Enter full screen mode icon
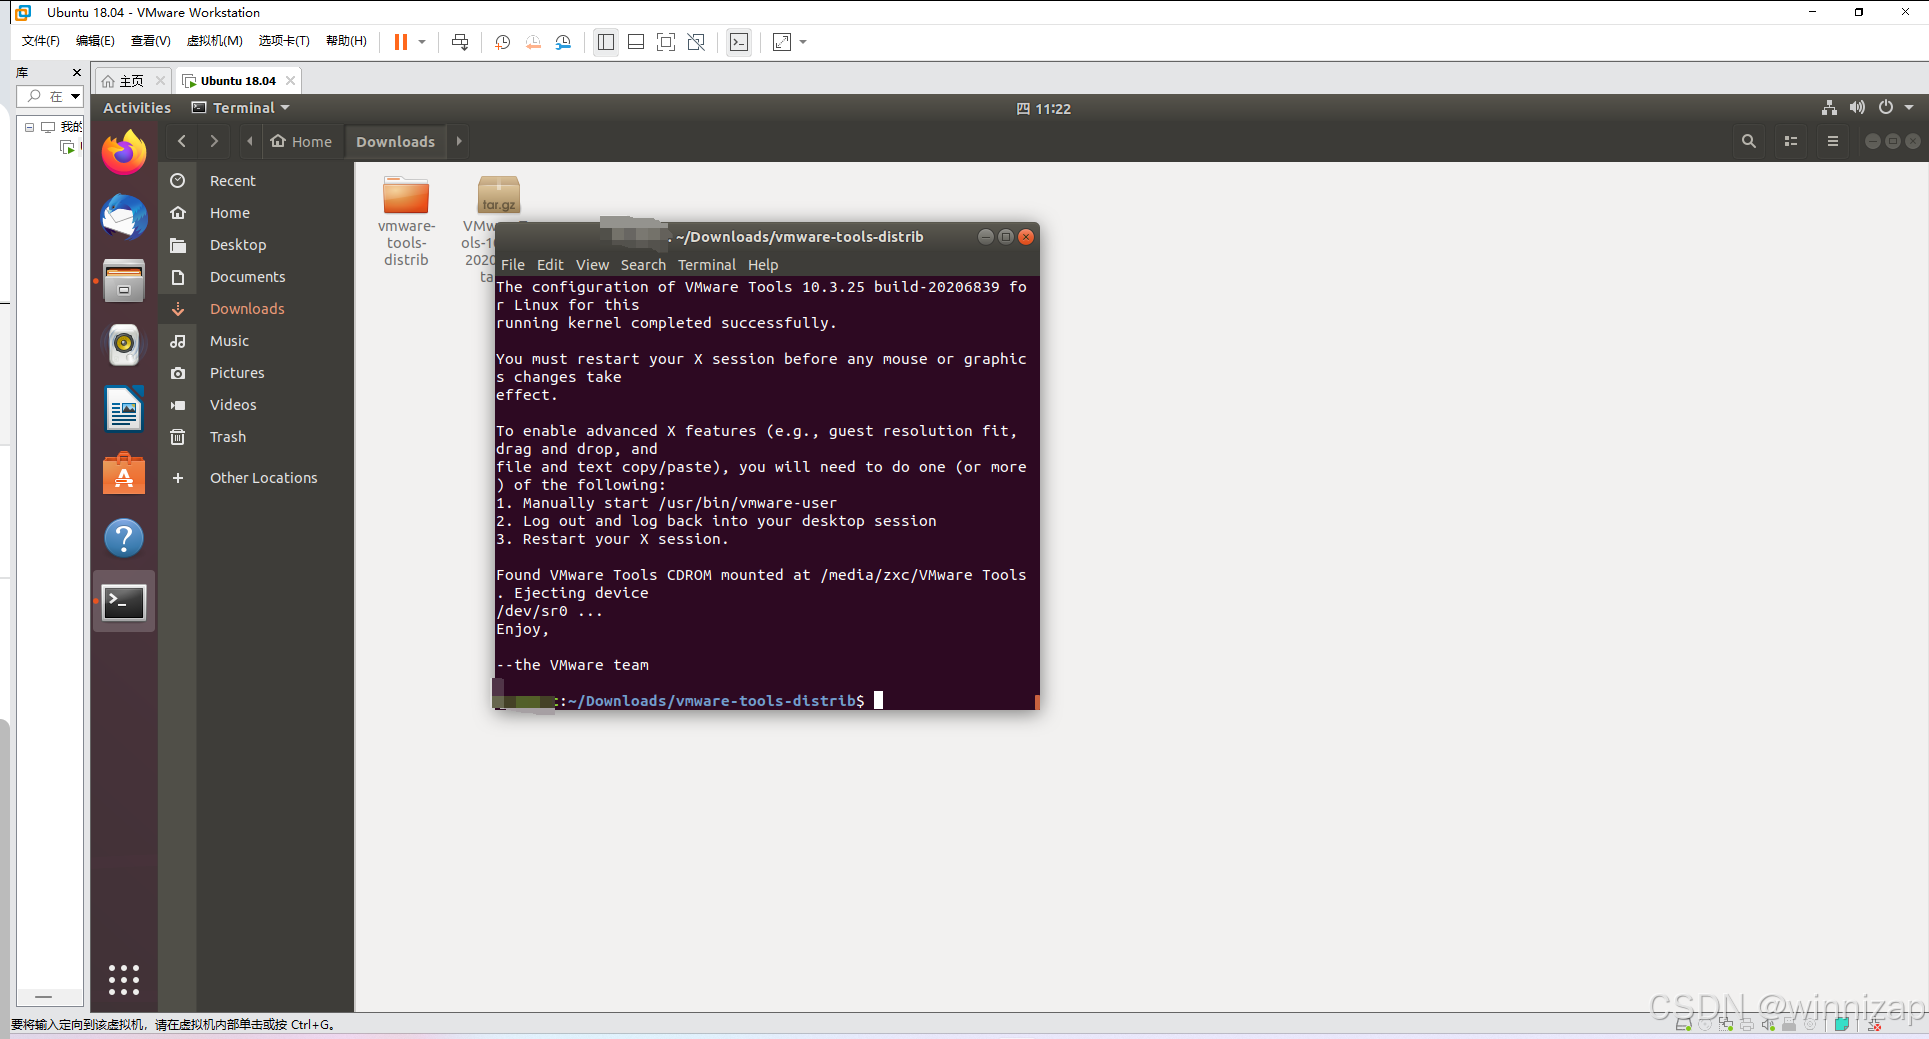This screenshot has width=1929, height=1039. point(666,42)
